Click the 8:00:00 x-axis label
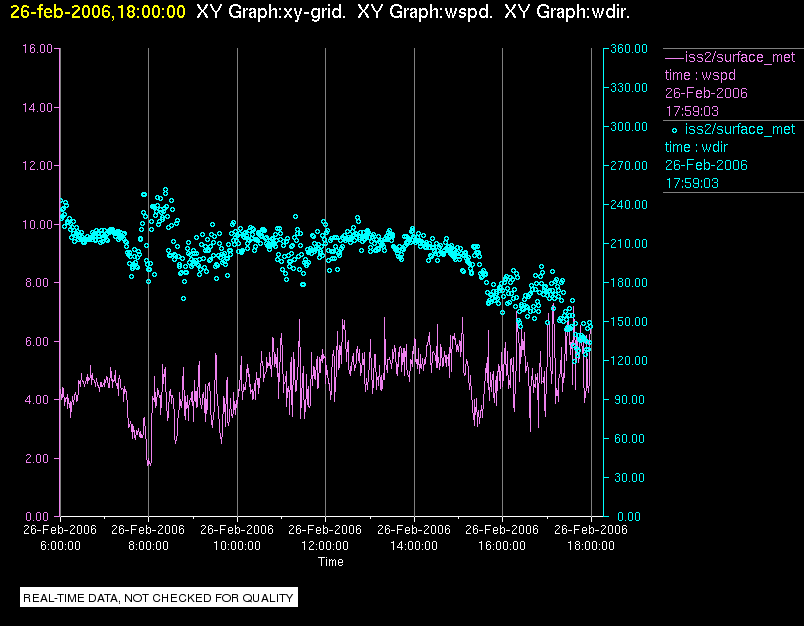The image size is (804, 626). (x=148, y=546)
